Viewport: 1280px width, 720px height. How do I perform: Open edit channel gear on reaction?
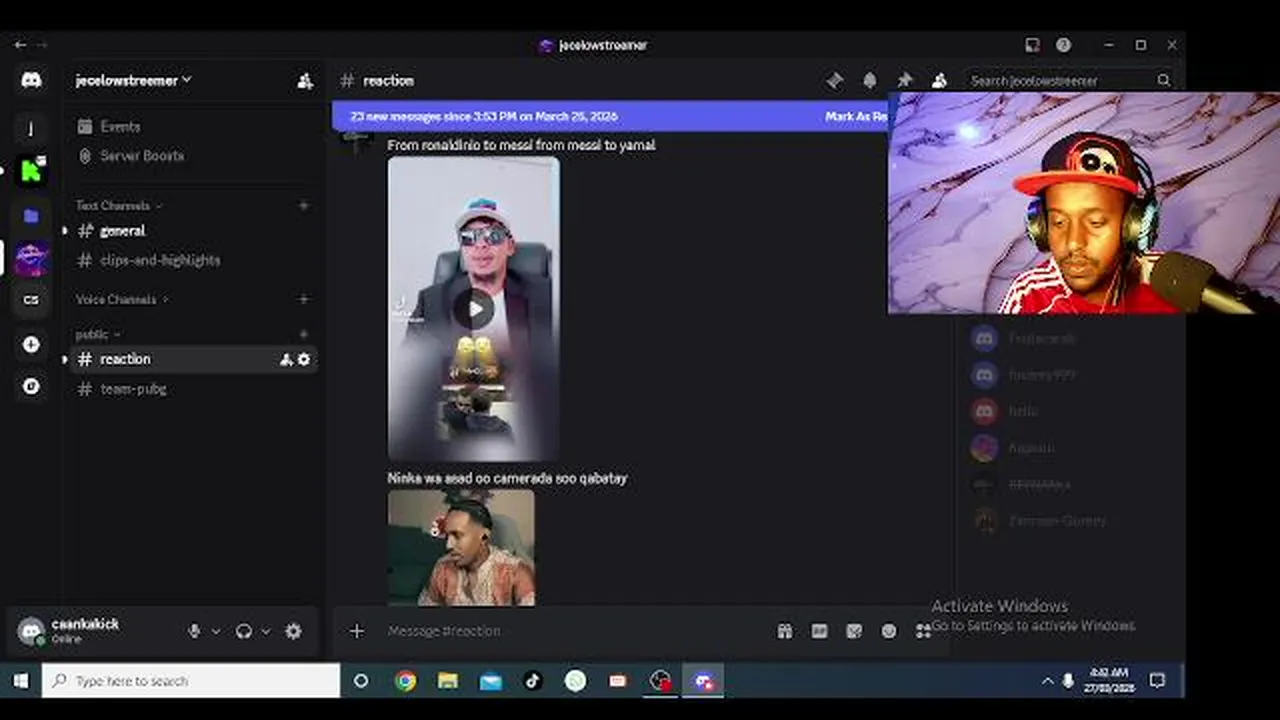[x=304, y=359]
